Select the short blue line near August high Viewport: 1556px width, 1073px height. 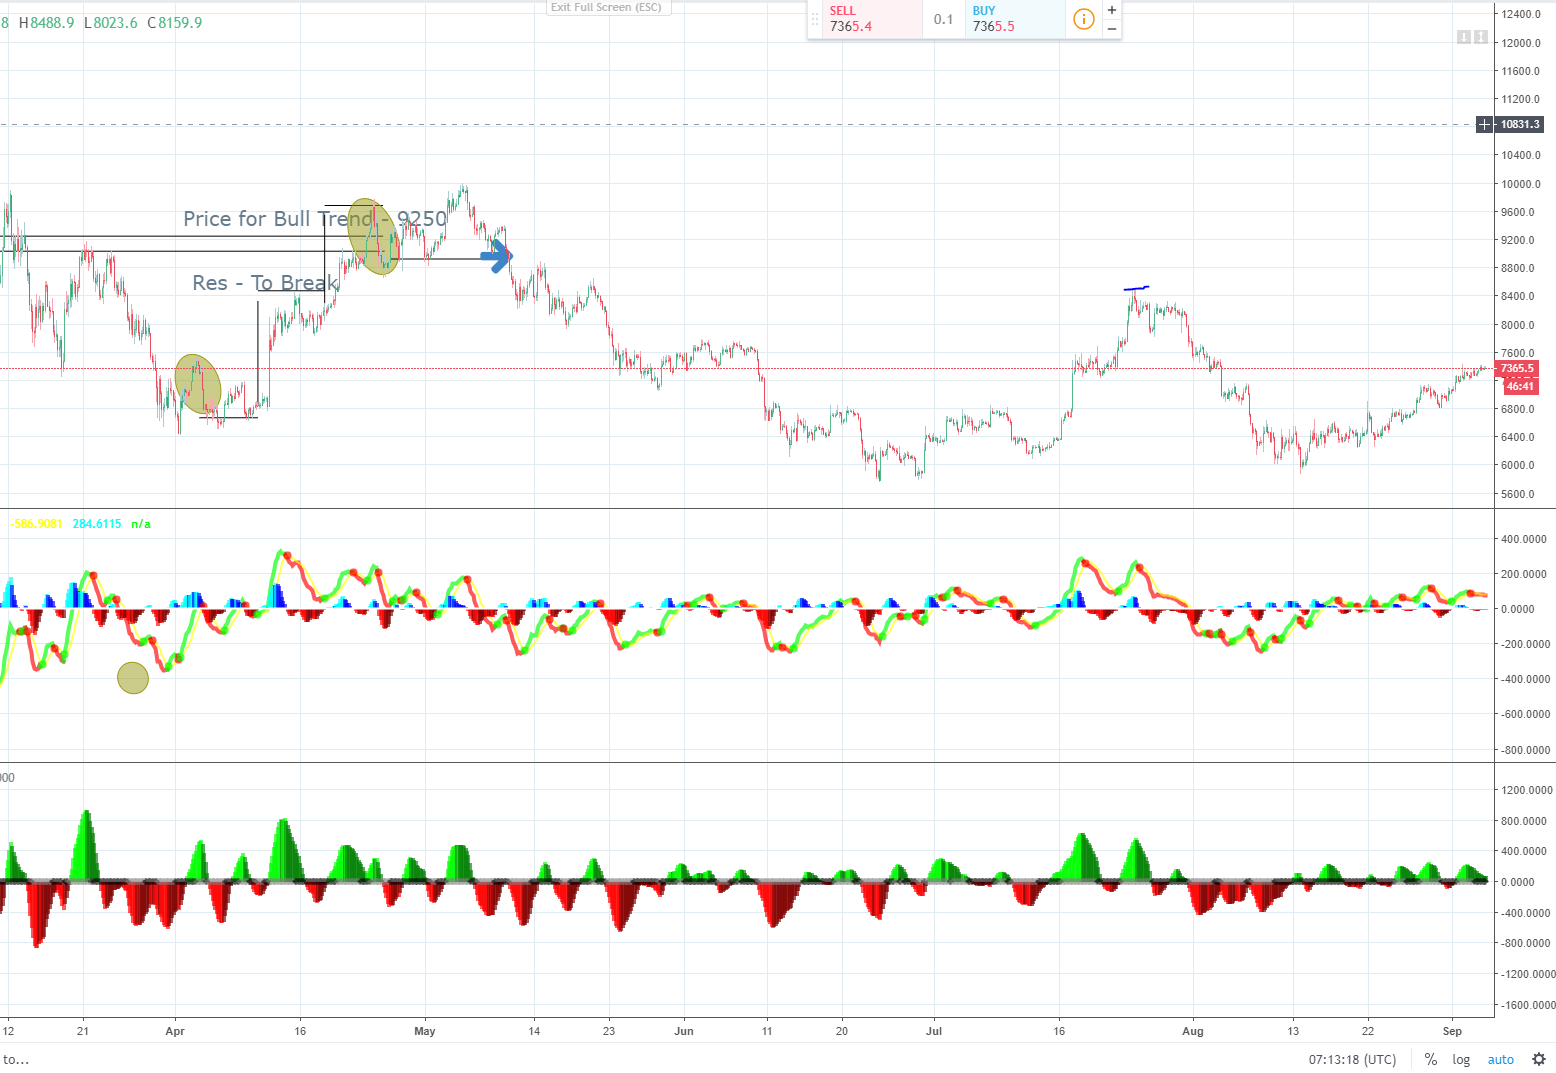1137,288
